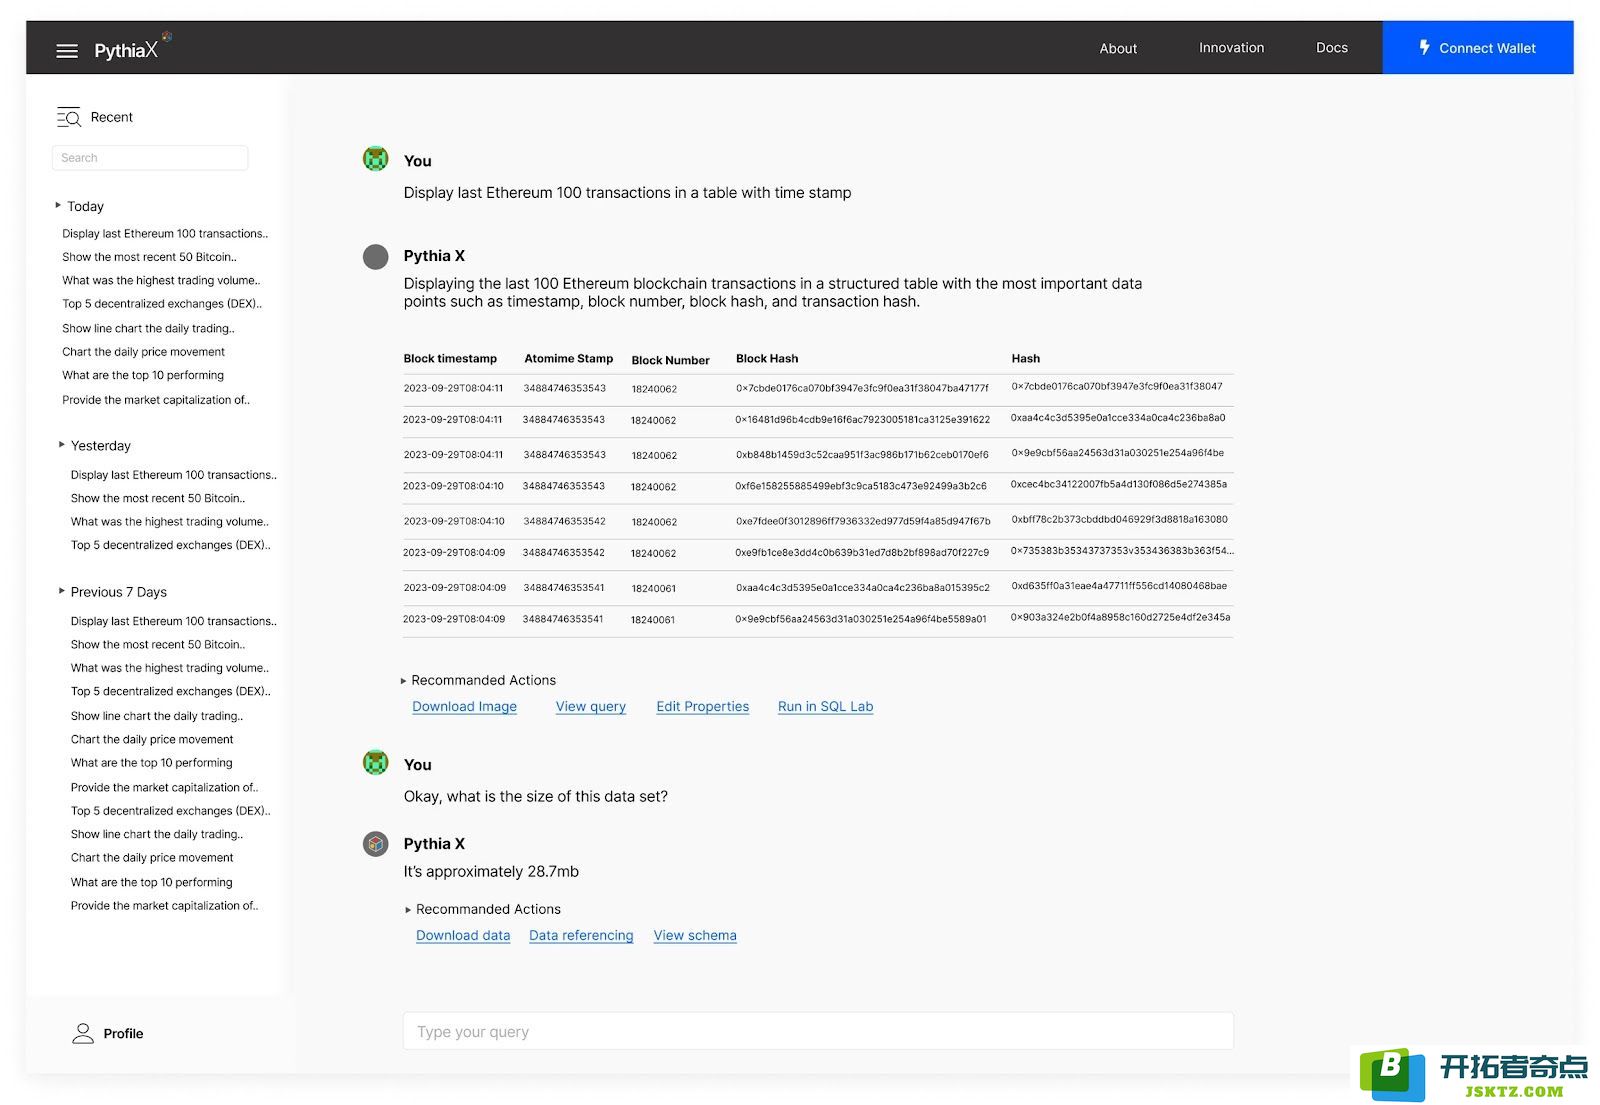Click the Block timestamp column header
The height and width of the screenshot is (1105, 1600).
[450, 358]
